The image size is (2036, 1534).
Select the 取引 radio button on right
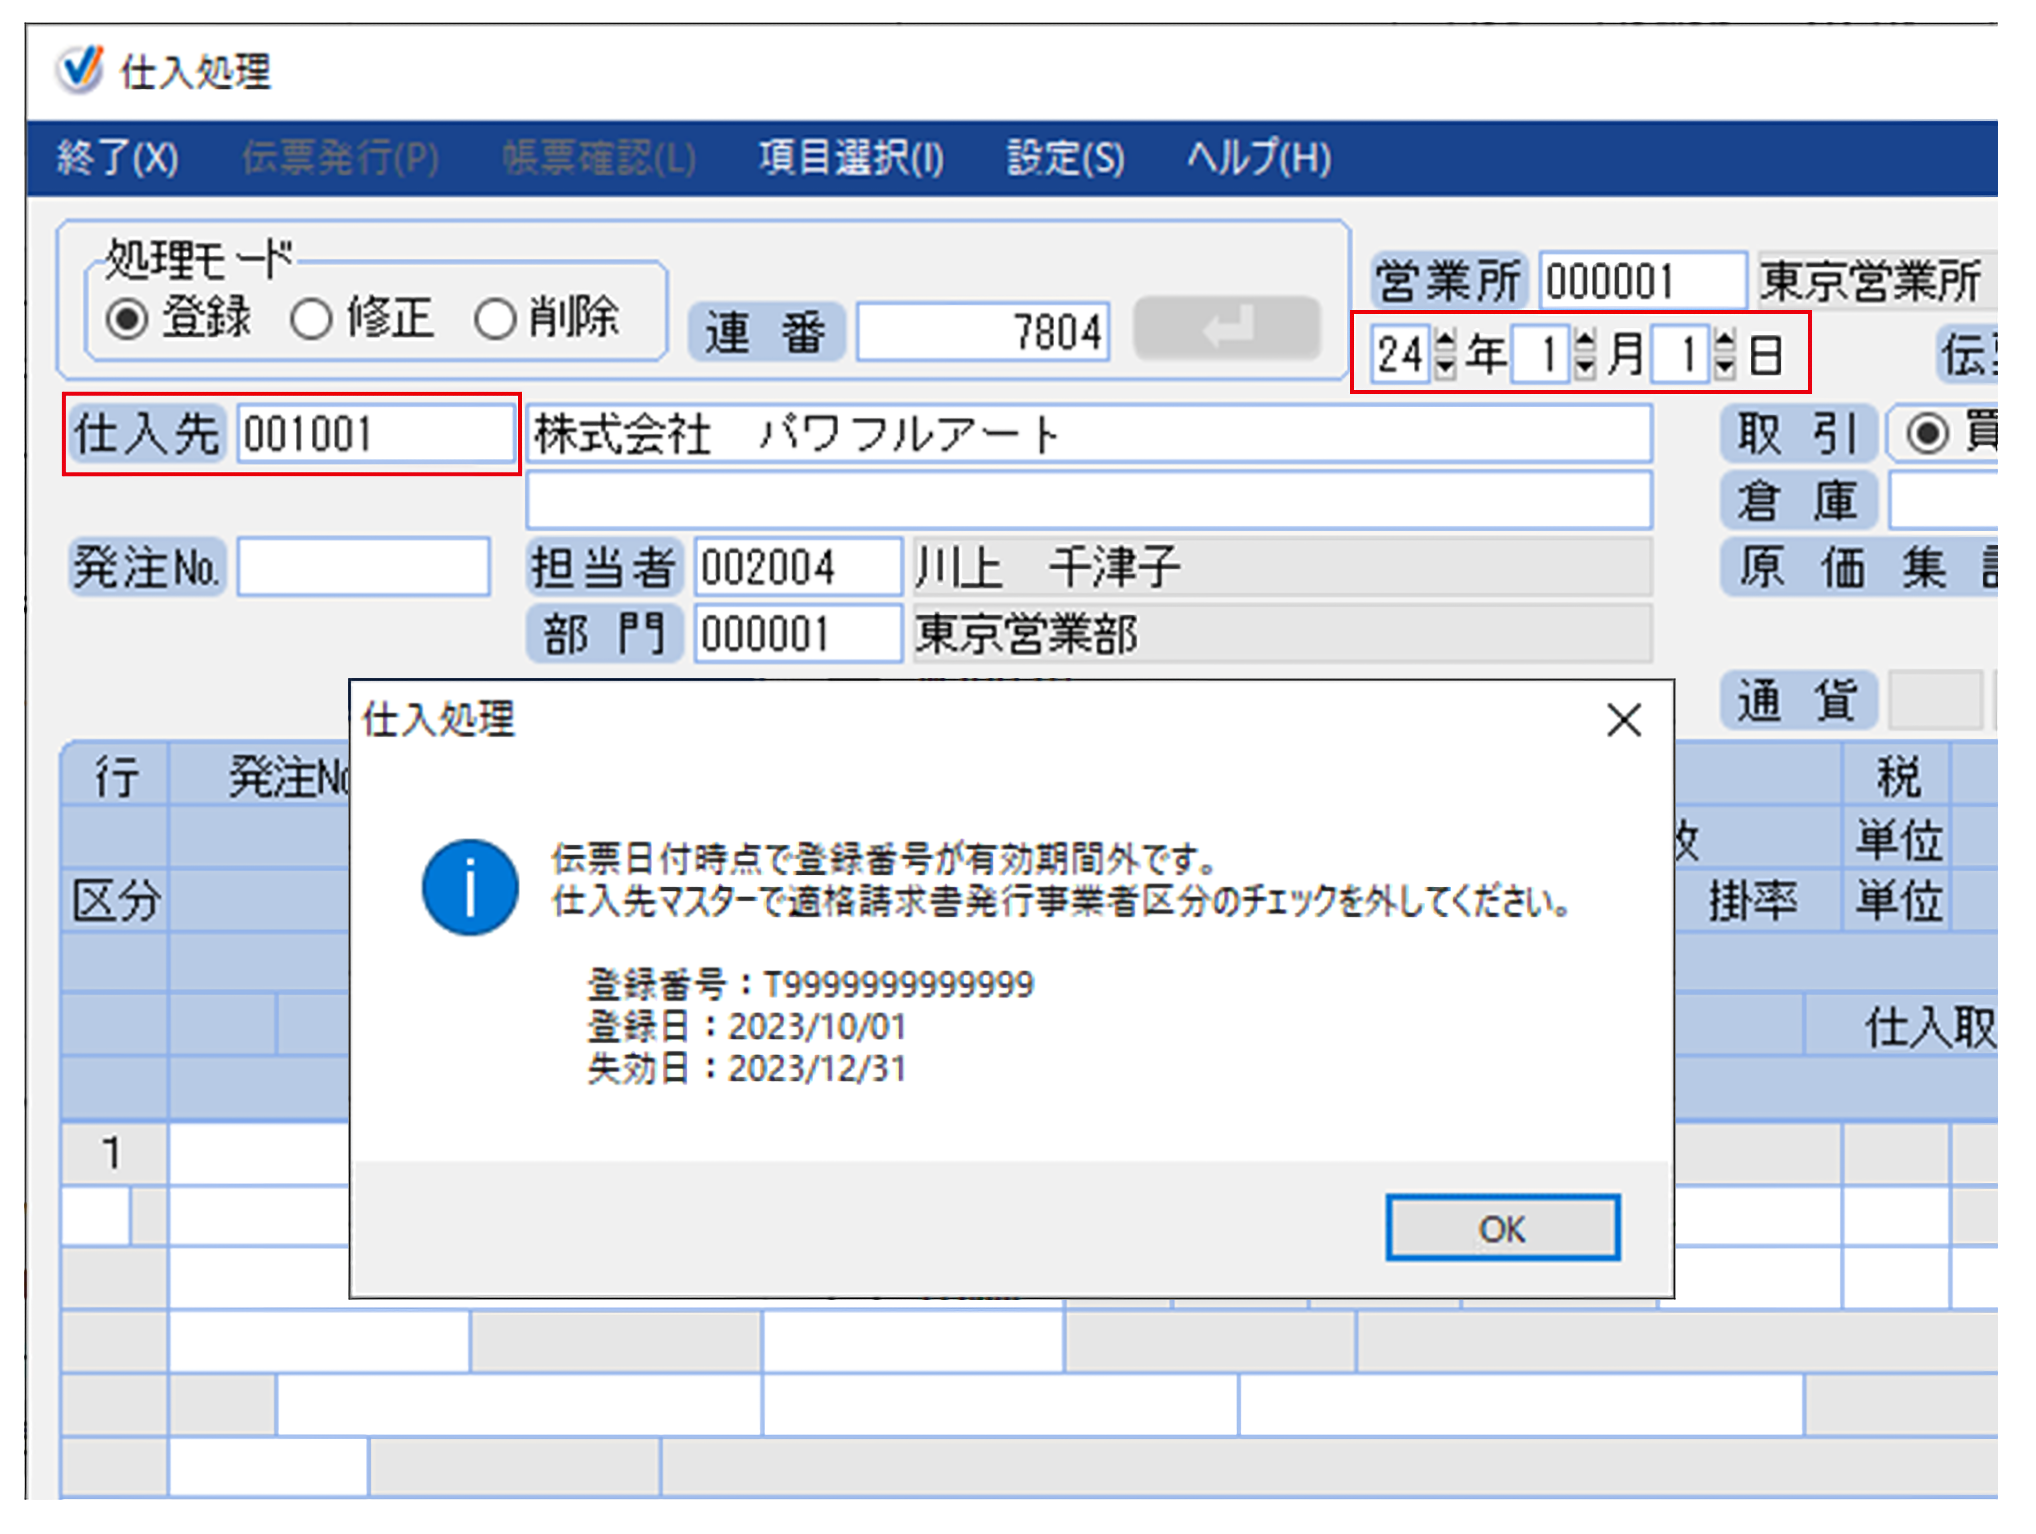point(1927,434)
